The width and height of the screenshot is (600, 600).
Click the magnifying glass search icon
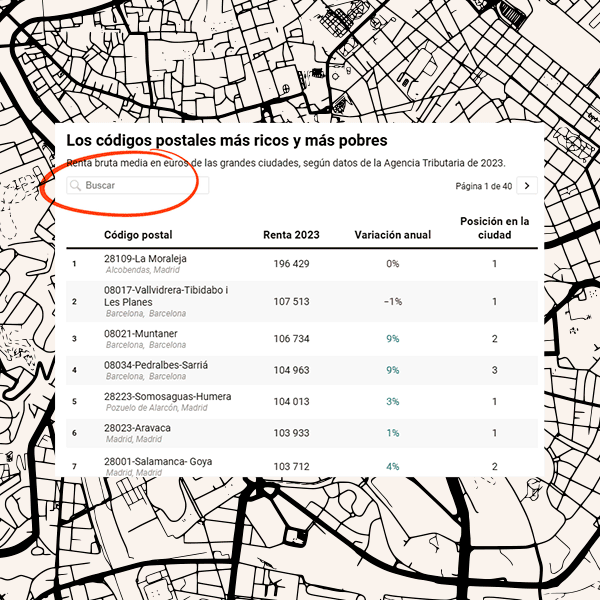click(75, 186)
